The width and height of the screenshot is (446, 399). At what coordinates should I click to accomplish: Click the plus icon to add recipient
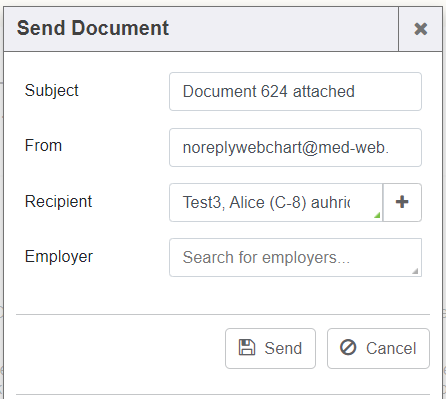click(x=402, y=202)
